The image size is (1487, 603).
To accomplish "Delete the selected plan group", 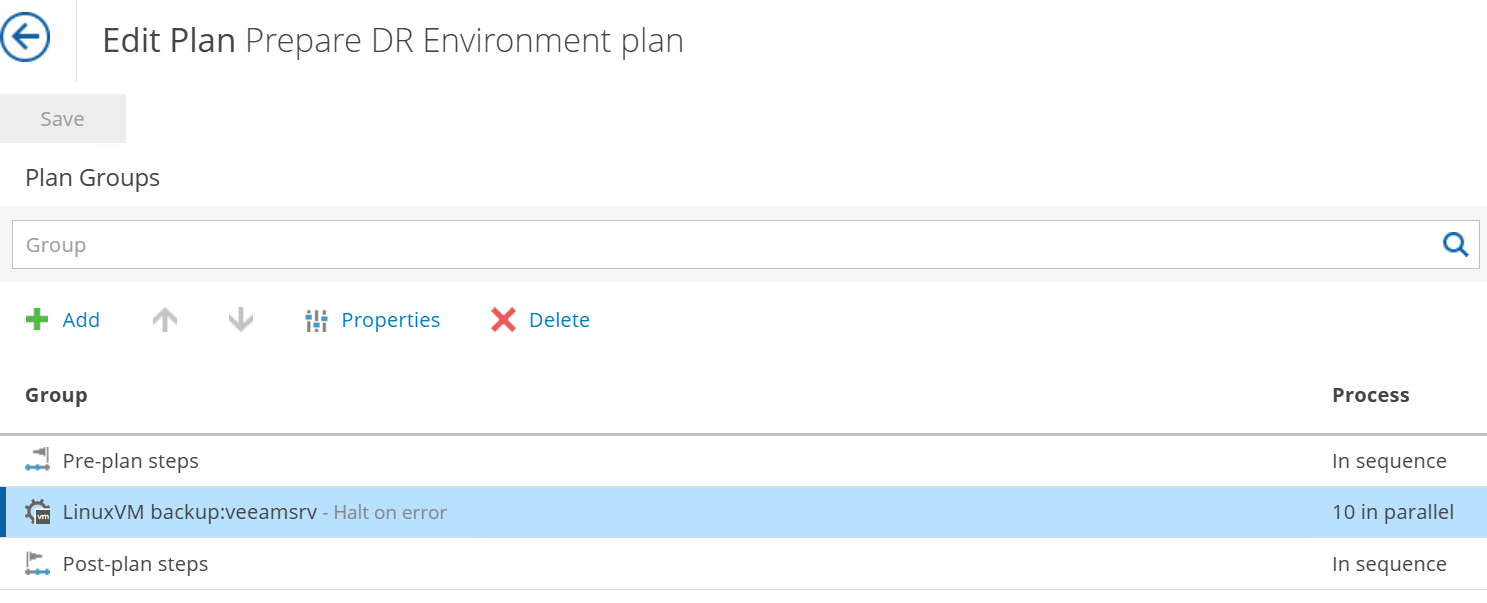I will pyautogui.click(x=559, y=319).
